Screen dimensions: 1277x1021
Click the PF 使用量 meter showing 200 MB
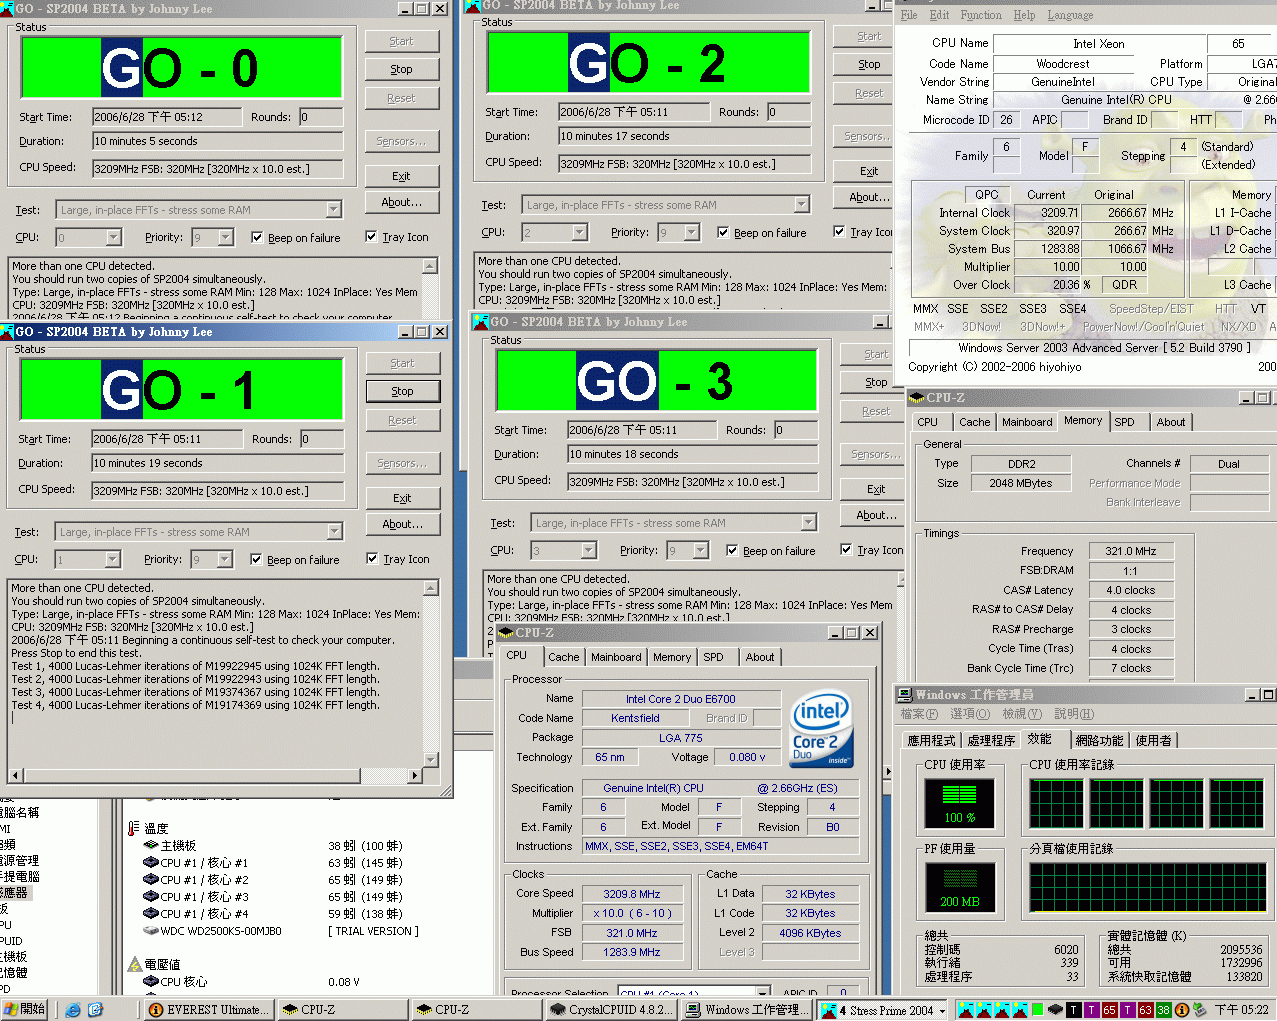(959, 889)
